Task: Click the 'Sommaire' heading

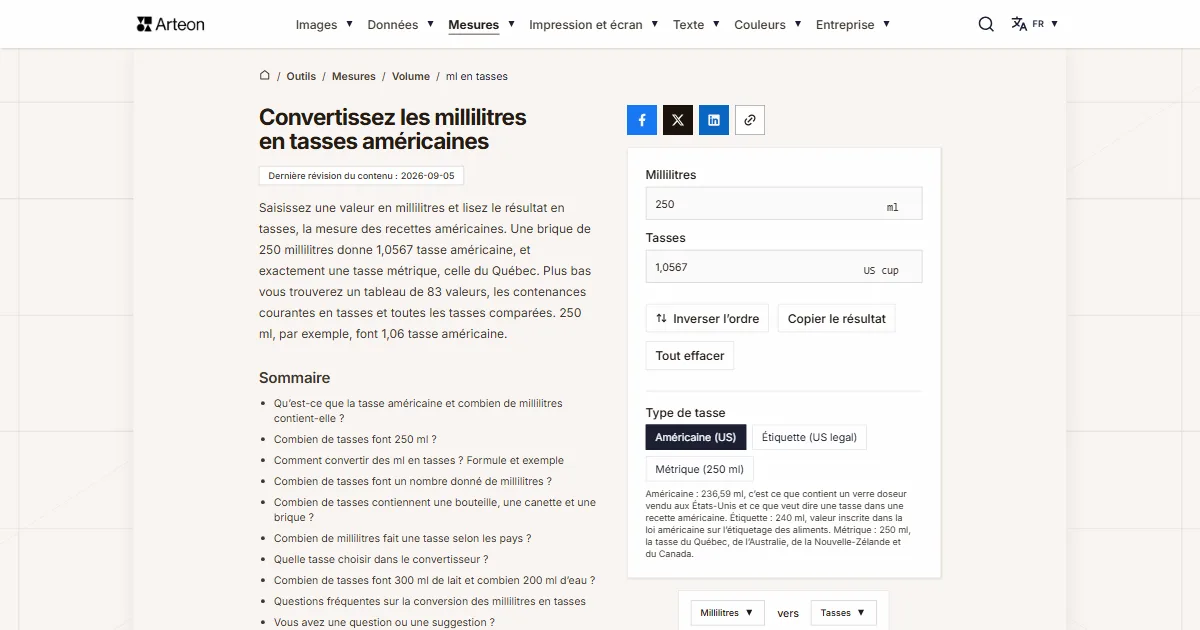Action: [x=294, y=378]
